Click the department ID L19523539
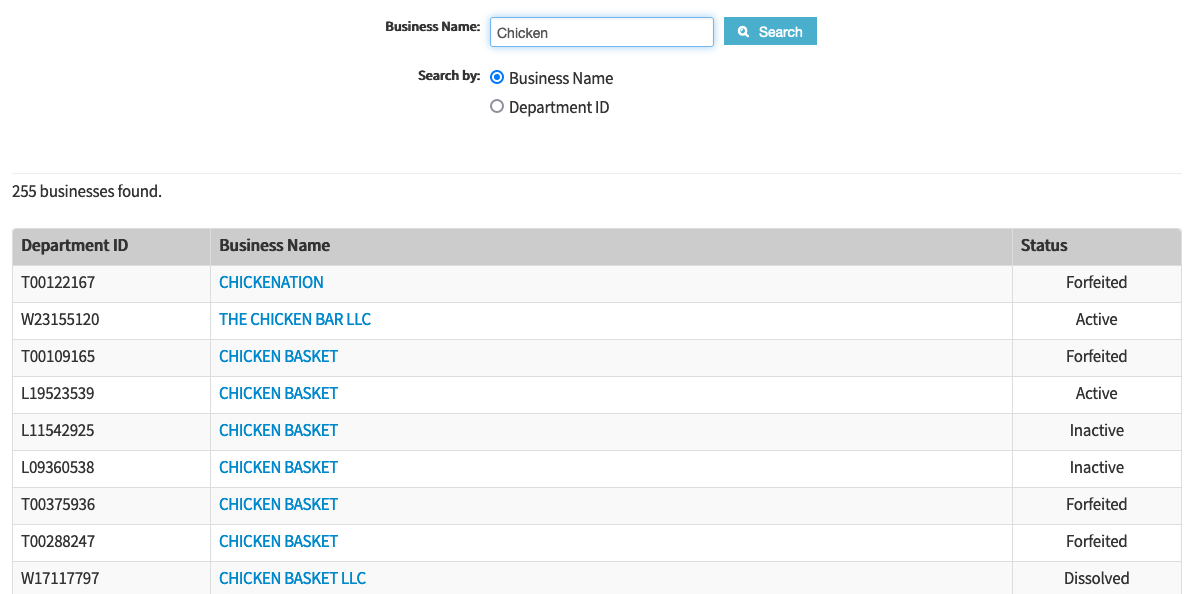Screen dimensions: 1193x594 [58, 393]
